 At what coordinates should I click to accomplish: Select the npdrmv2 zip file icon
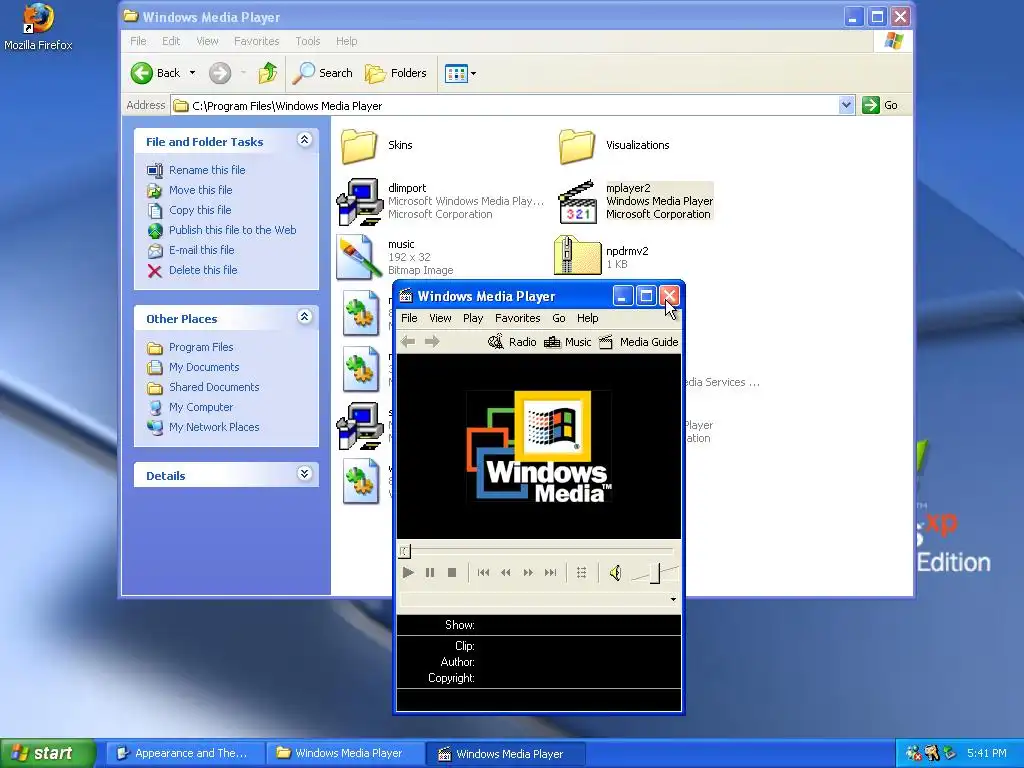577,256
